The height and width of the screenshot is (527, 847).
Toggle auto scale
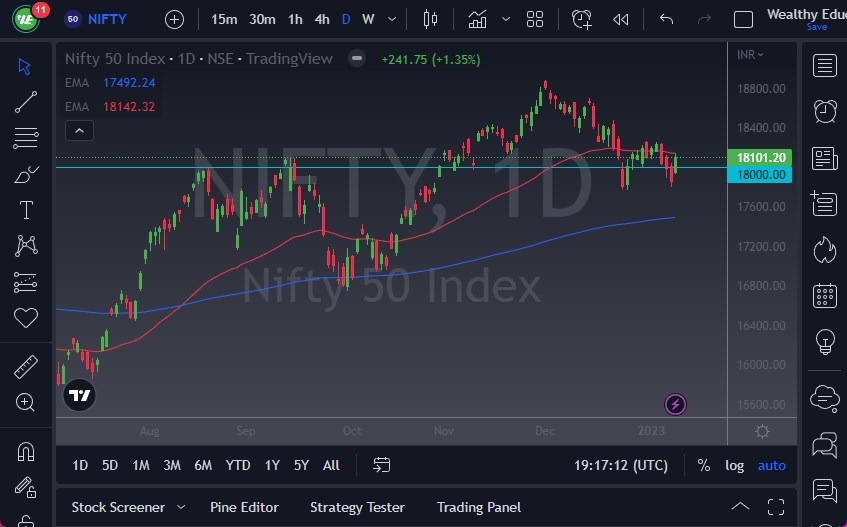pyautogui.click(x=771, y=465)
